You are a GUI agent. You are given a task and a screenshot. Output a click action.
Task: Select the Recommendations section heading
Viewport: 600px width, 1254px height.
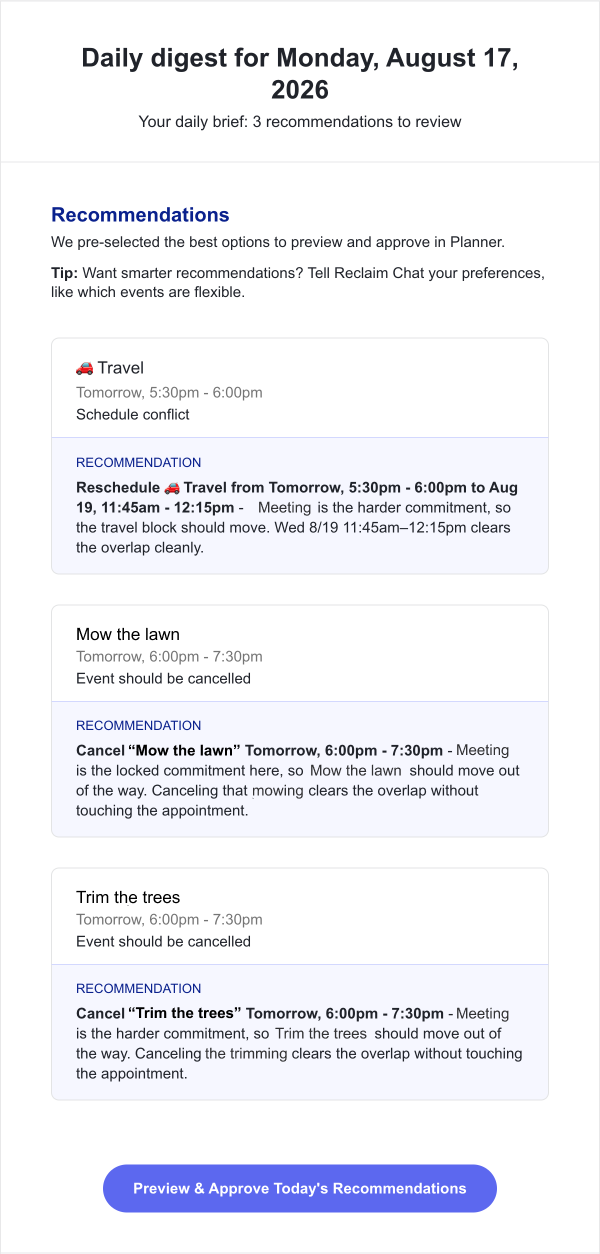tap(140, 214)
